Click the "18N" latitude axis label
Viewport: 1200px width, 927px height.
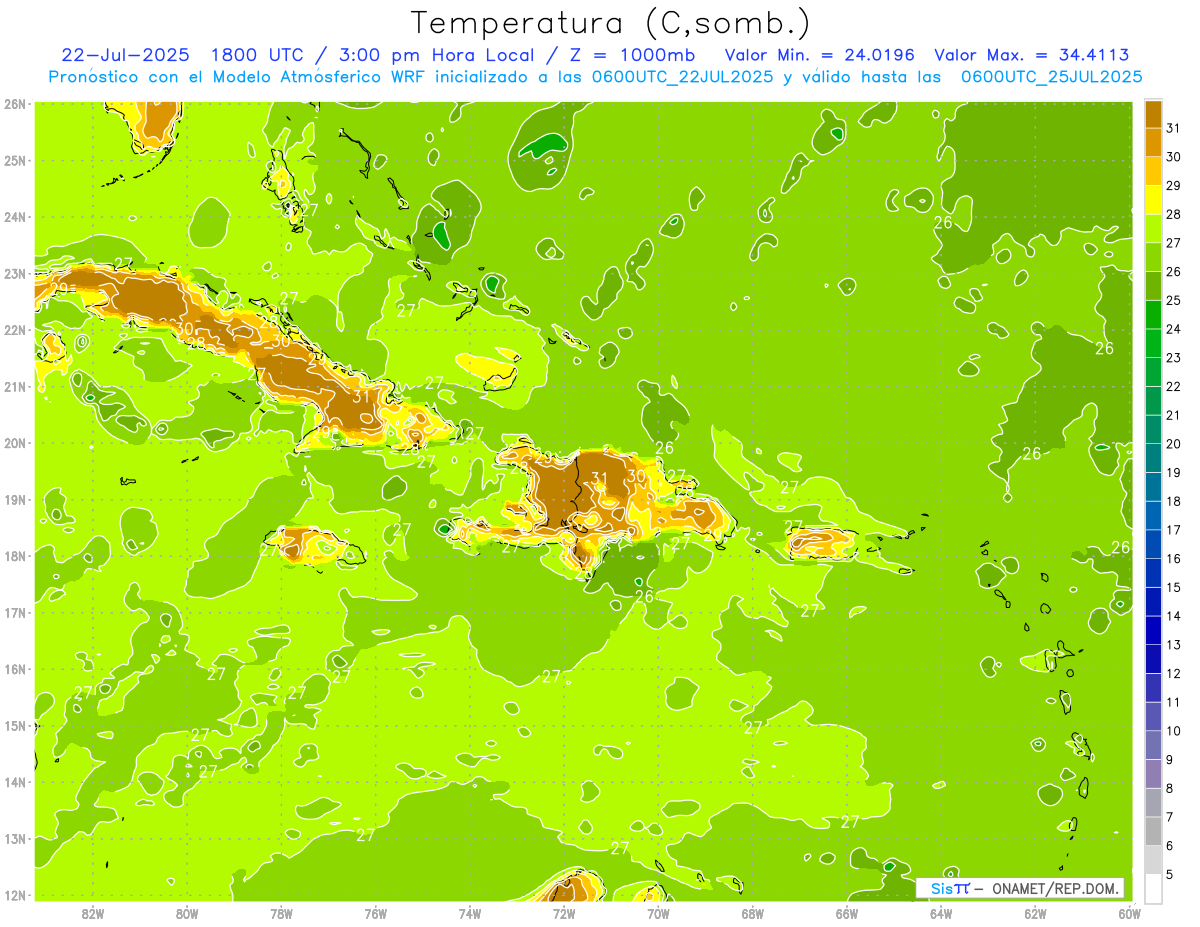[14, 556]
